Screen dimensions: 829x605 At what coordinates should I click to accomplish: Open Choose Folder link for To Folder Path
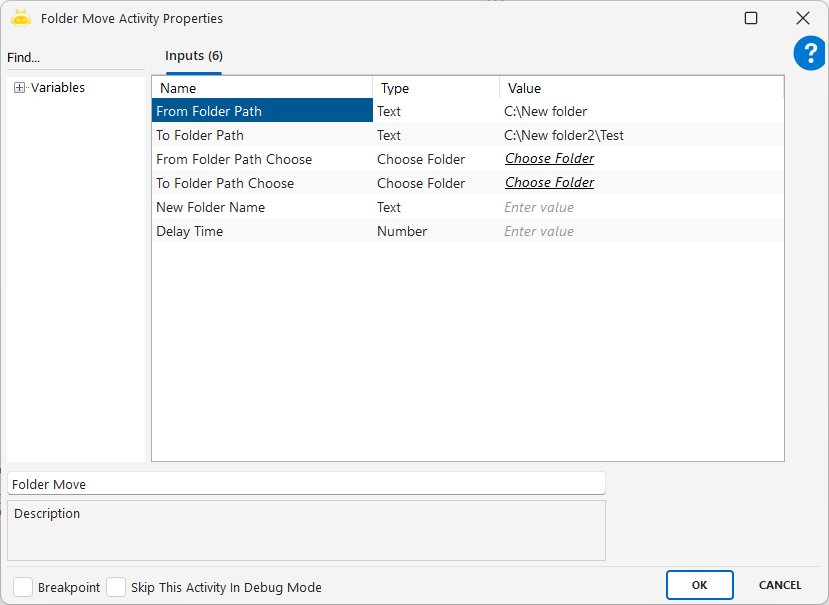[x=549, y=183]
